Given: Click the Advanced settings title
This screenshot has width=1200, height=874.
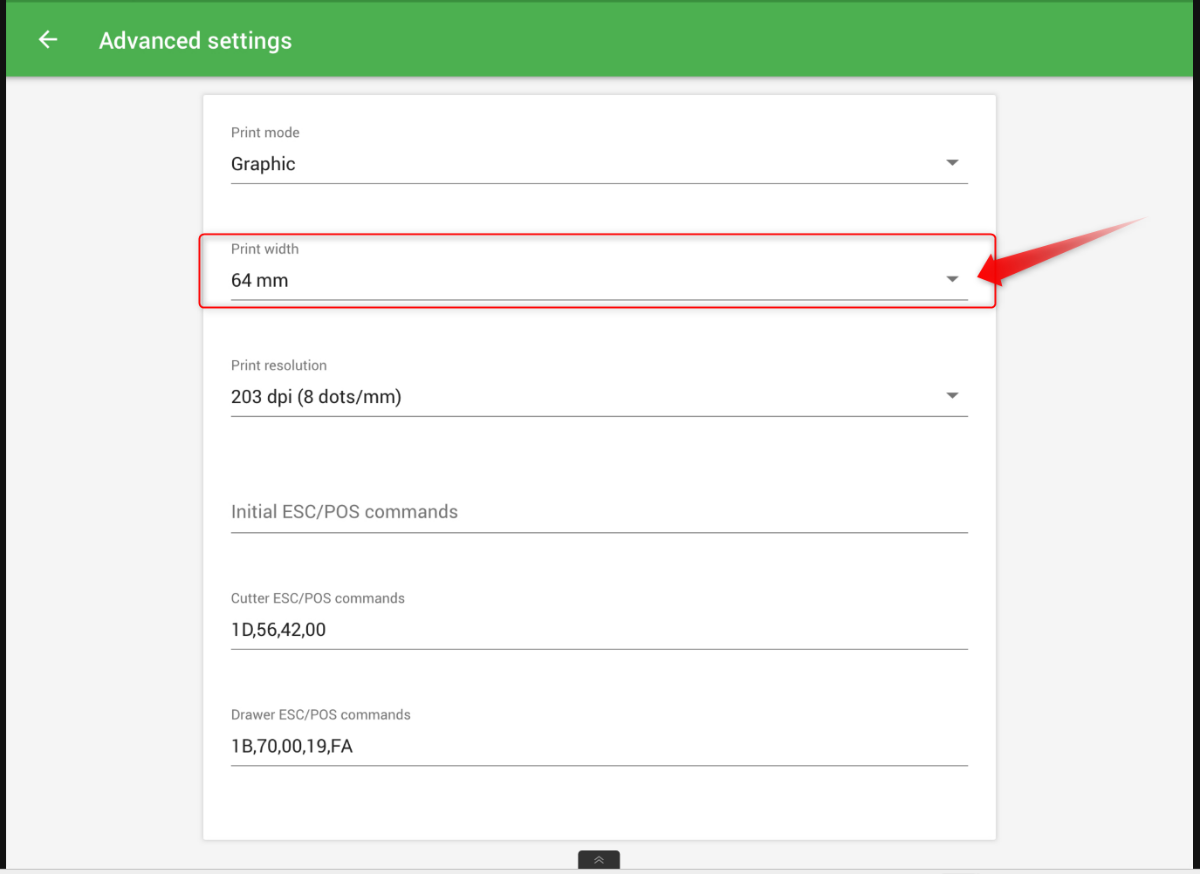Looking at the screenshot, I should coord(195,41).
